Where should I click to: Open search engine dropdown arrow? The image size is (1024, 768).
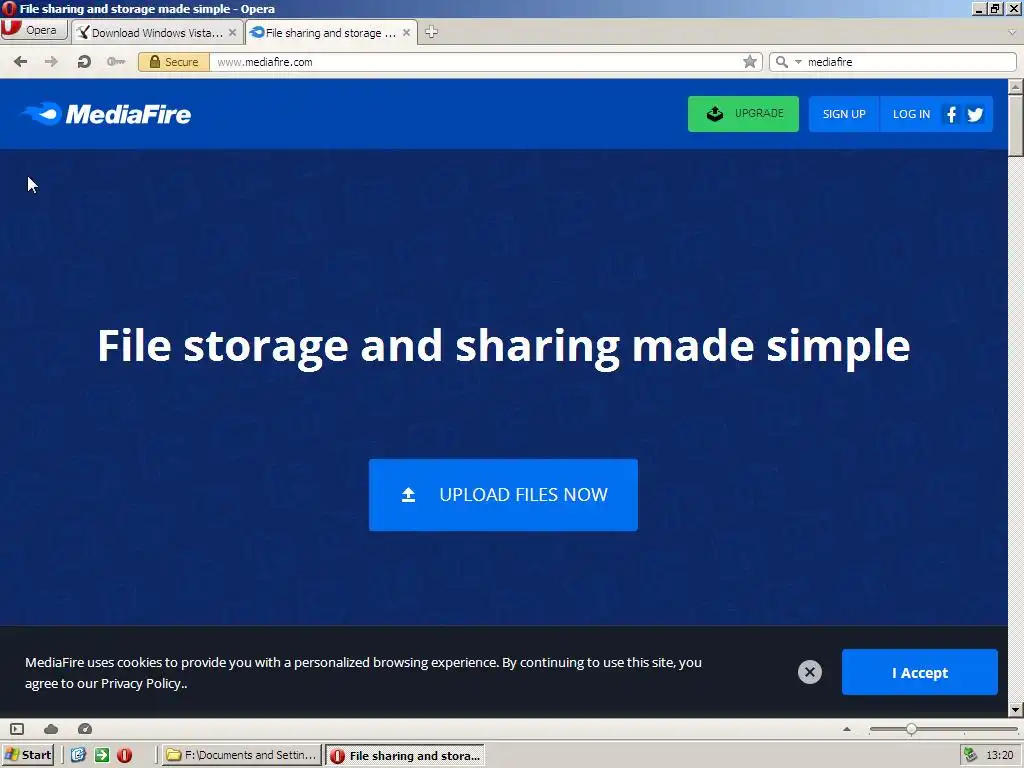(x=798, y=62)
